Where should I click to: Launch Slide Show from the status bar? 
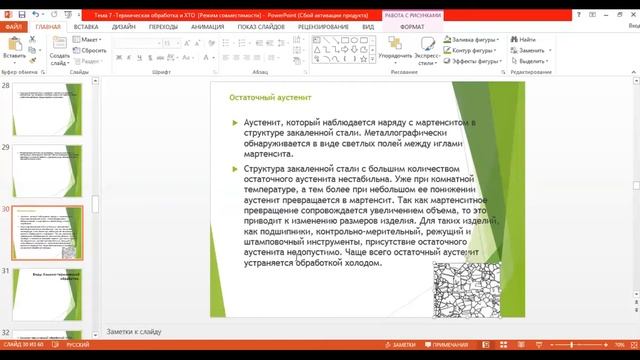coord(539,345)
